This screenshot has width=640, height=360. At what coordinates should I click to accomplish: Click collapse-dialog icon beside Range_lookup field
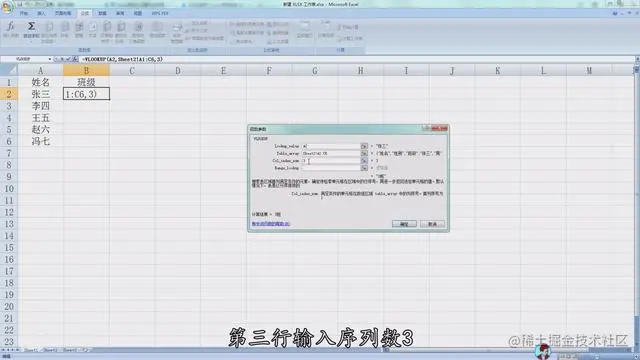pyautogui.click(x=364, y=168)
